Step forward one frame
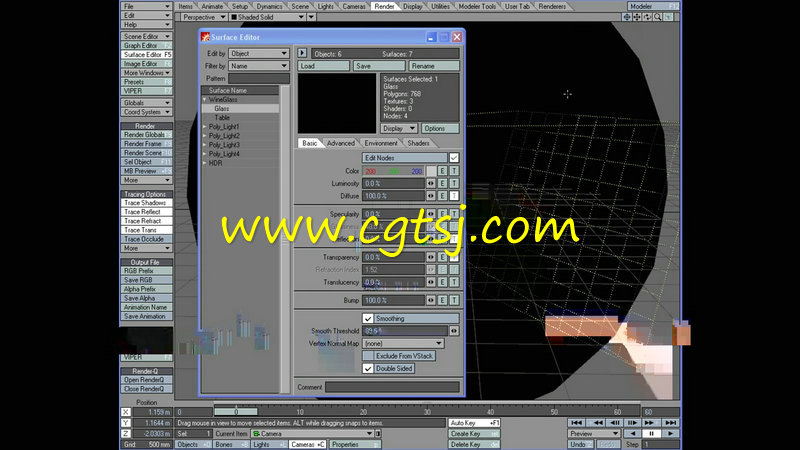 coord(633,423)
